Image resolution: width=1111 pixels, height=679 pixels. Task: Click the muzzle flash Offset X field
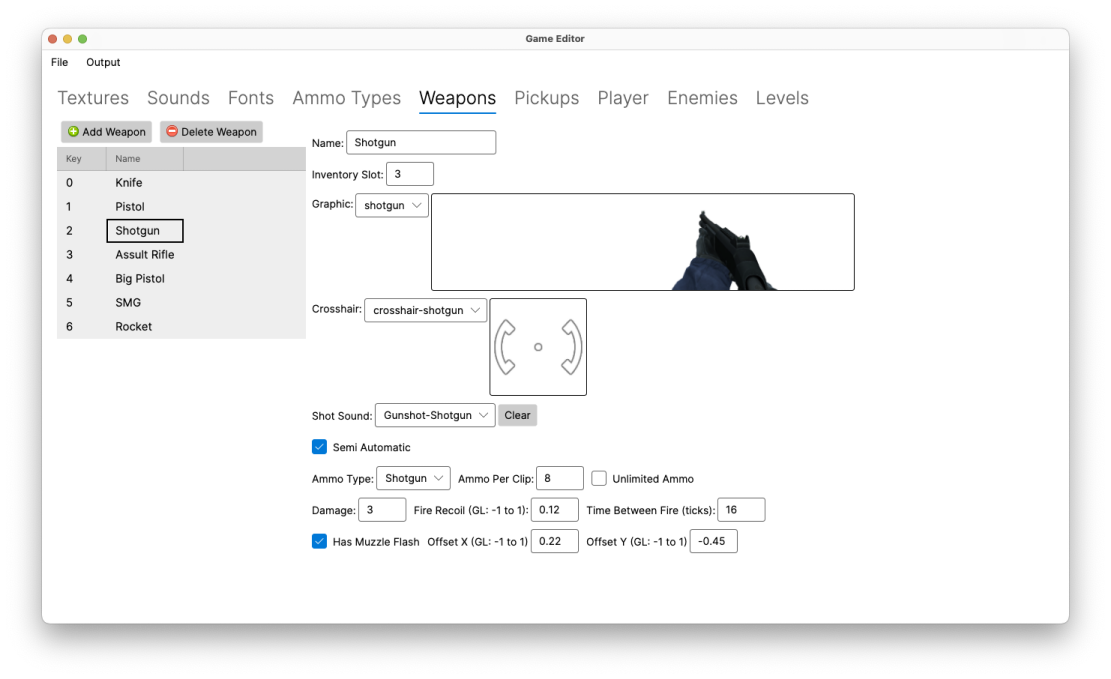(x=555, y=541)
